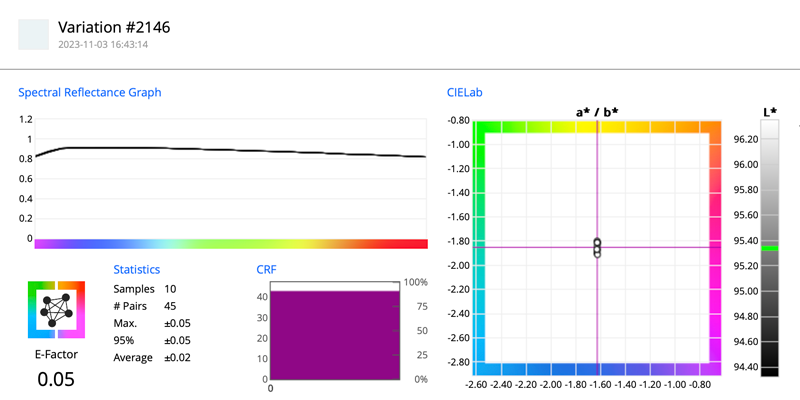Select the Variation #2146 title
This screenshot has width=800, height=400.
coord(114,28)
